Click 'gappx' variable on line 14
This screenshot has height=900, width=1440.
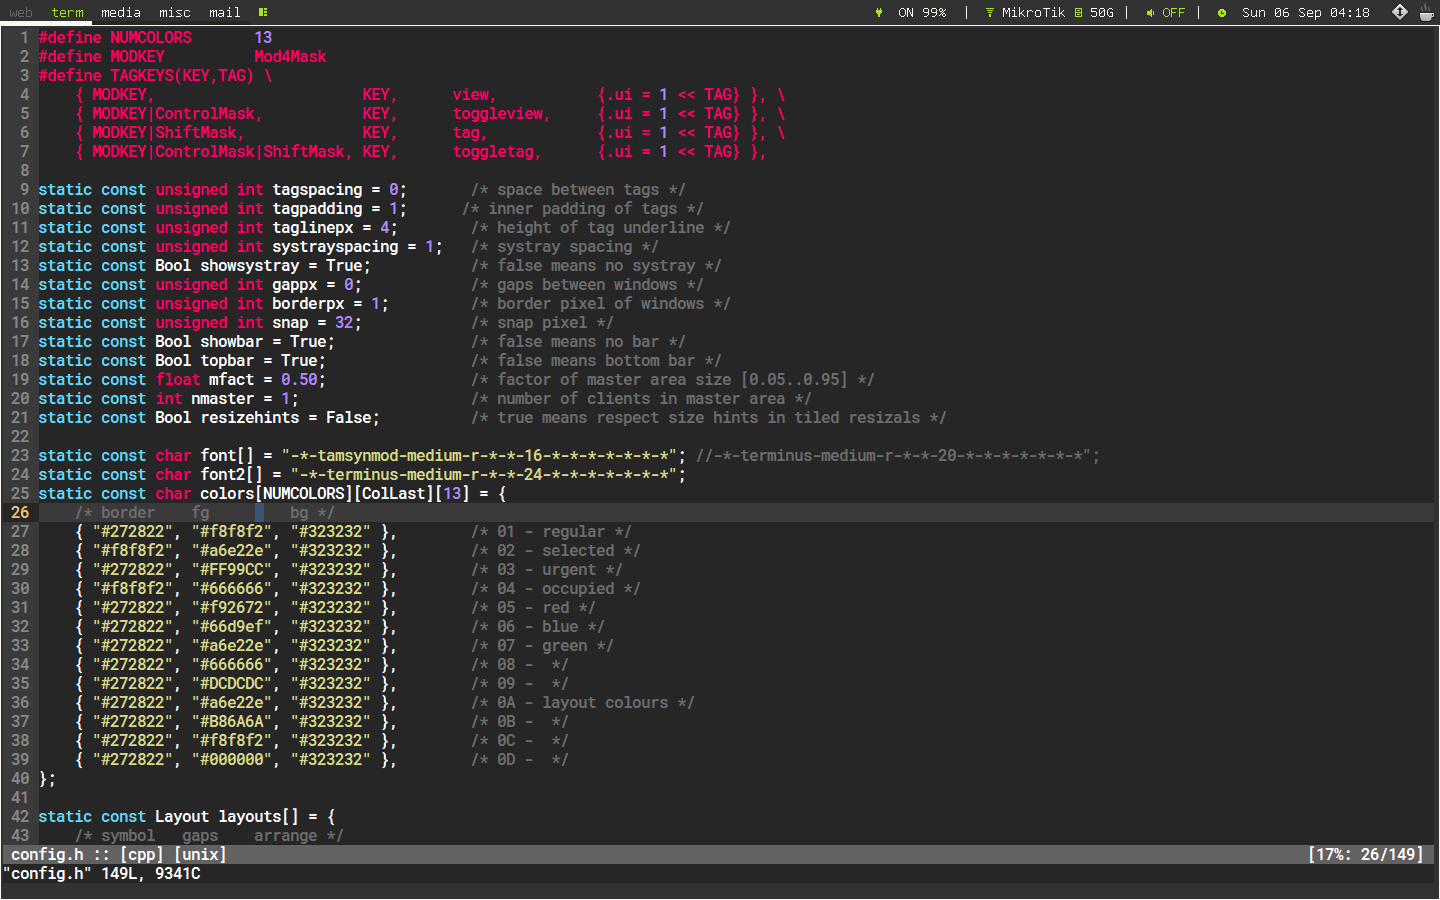coord(295,285)
